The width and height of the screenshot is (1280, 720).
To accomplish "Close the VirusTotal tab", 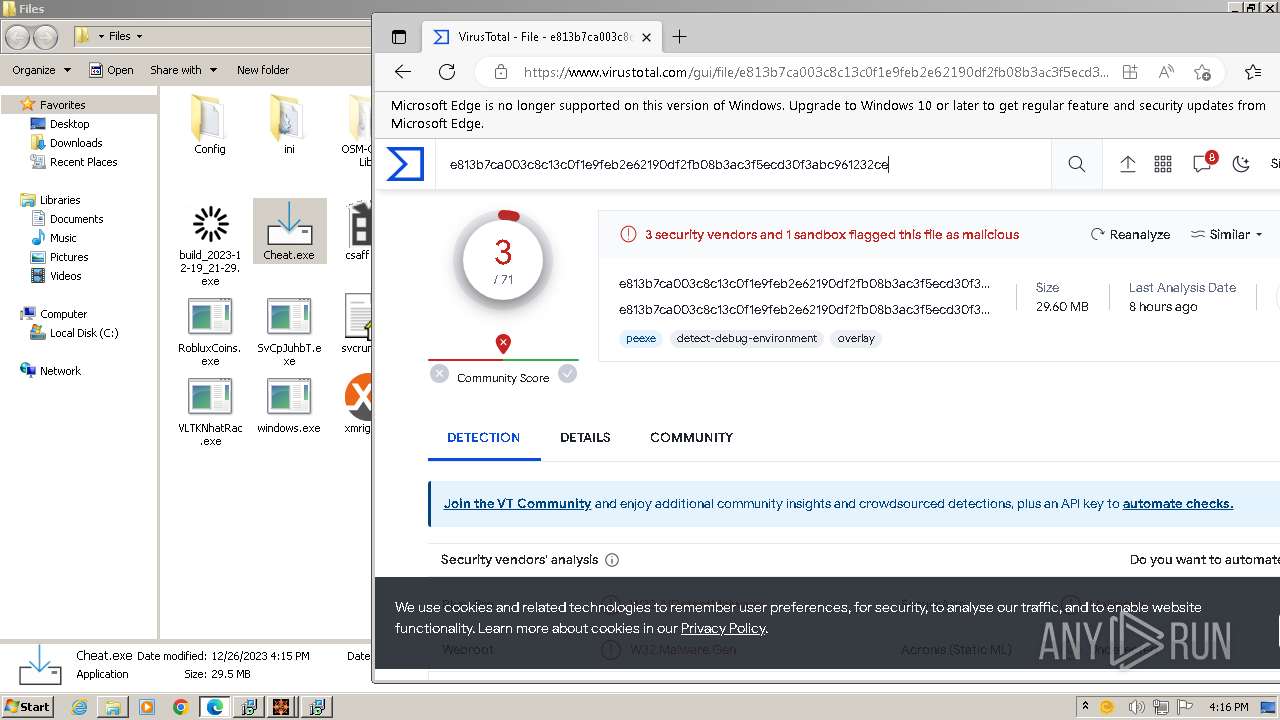I will pos(646,37).
